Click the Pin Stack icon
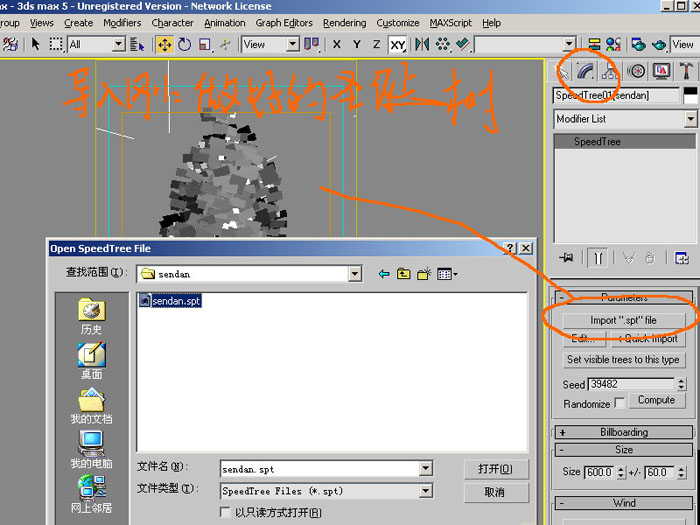This screenshot has width=700, height=525. [567, 258]
